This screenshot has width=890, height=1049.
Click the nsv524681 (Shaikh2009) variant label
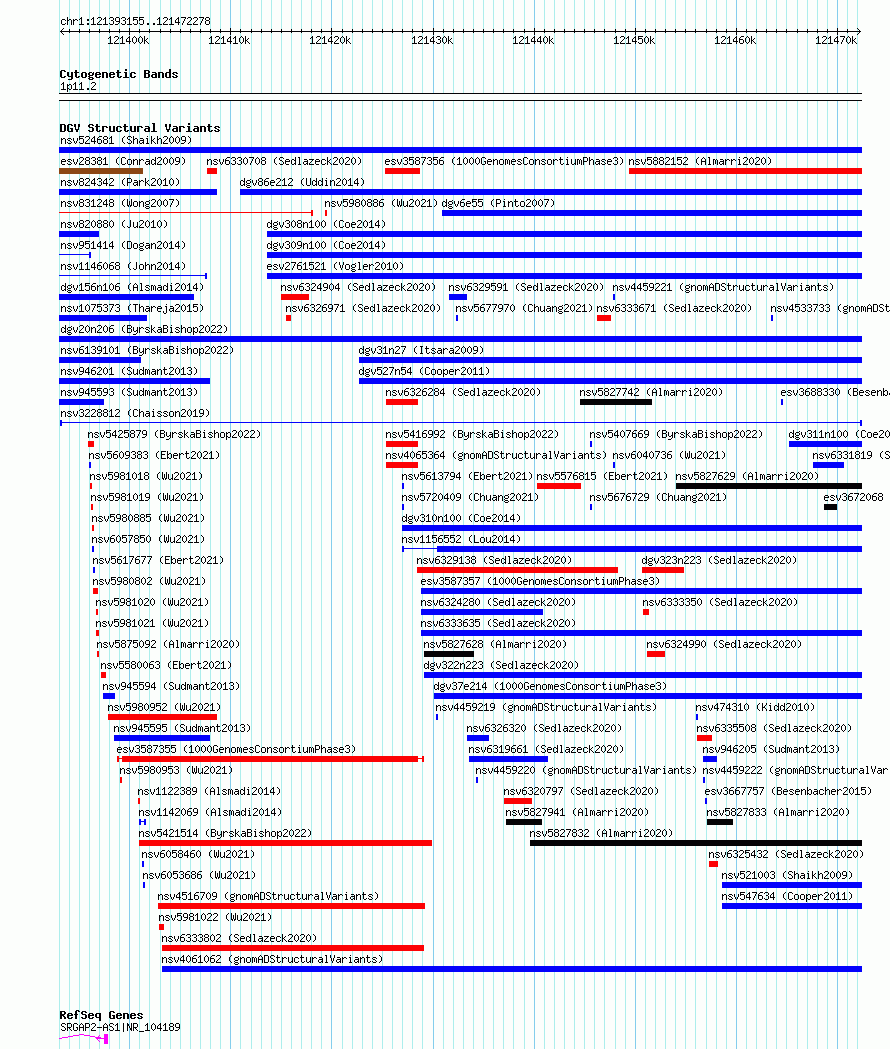(x=126, y=140)
